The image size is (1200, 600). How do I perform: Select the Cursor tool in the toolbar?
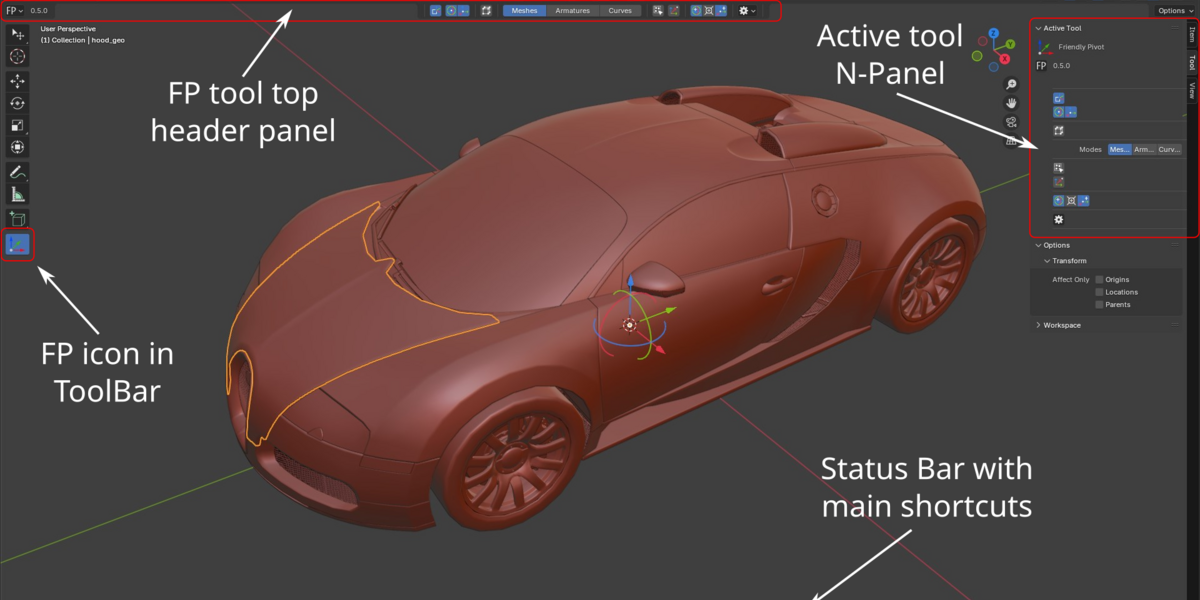coord(18,56)
